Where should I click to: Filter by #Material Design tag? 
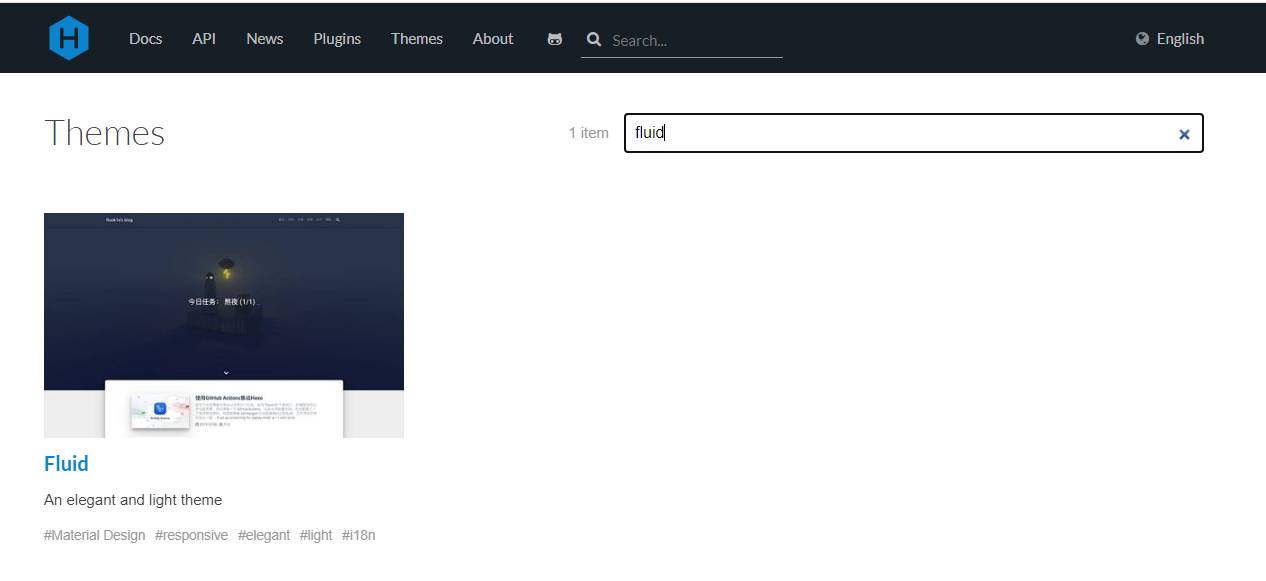click(x=94, y=535)
